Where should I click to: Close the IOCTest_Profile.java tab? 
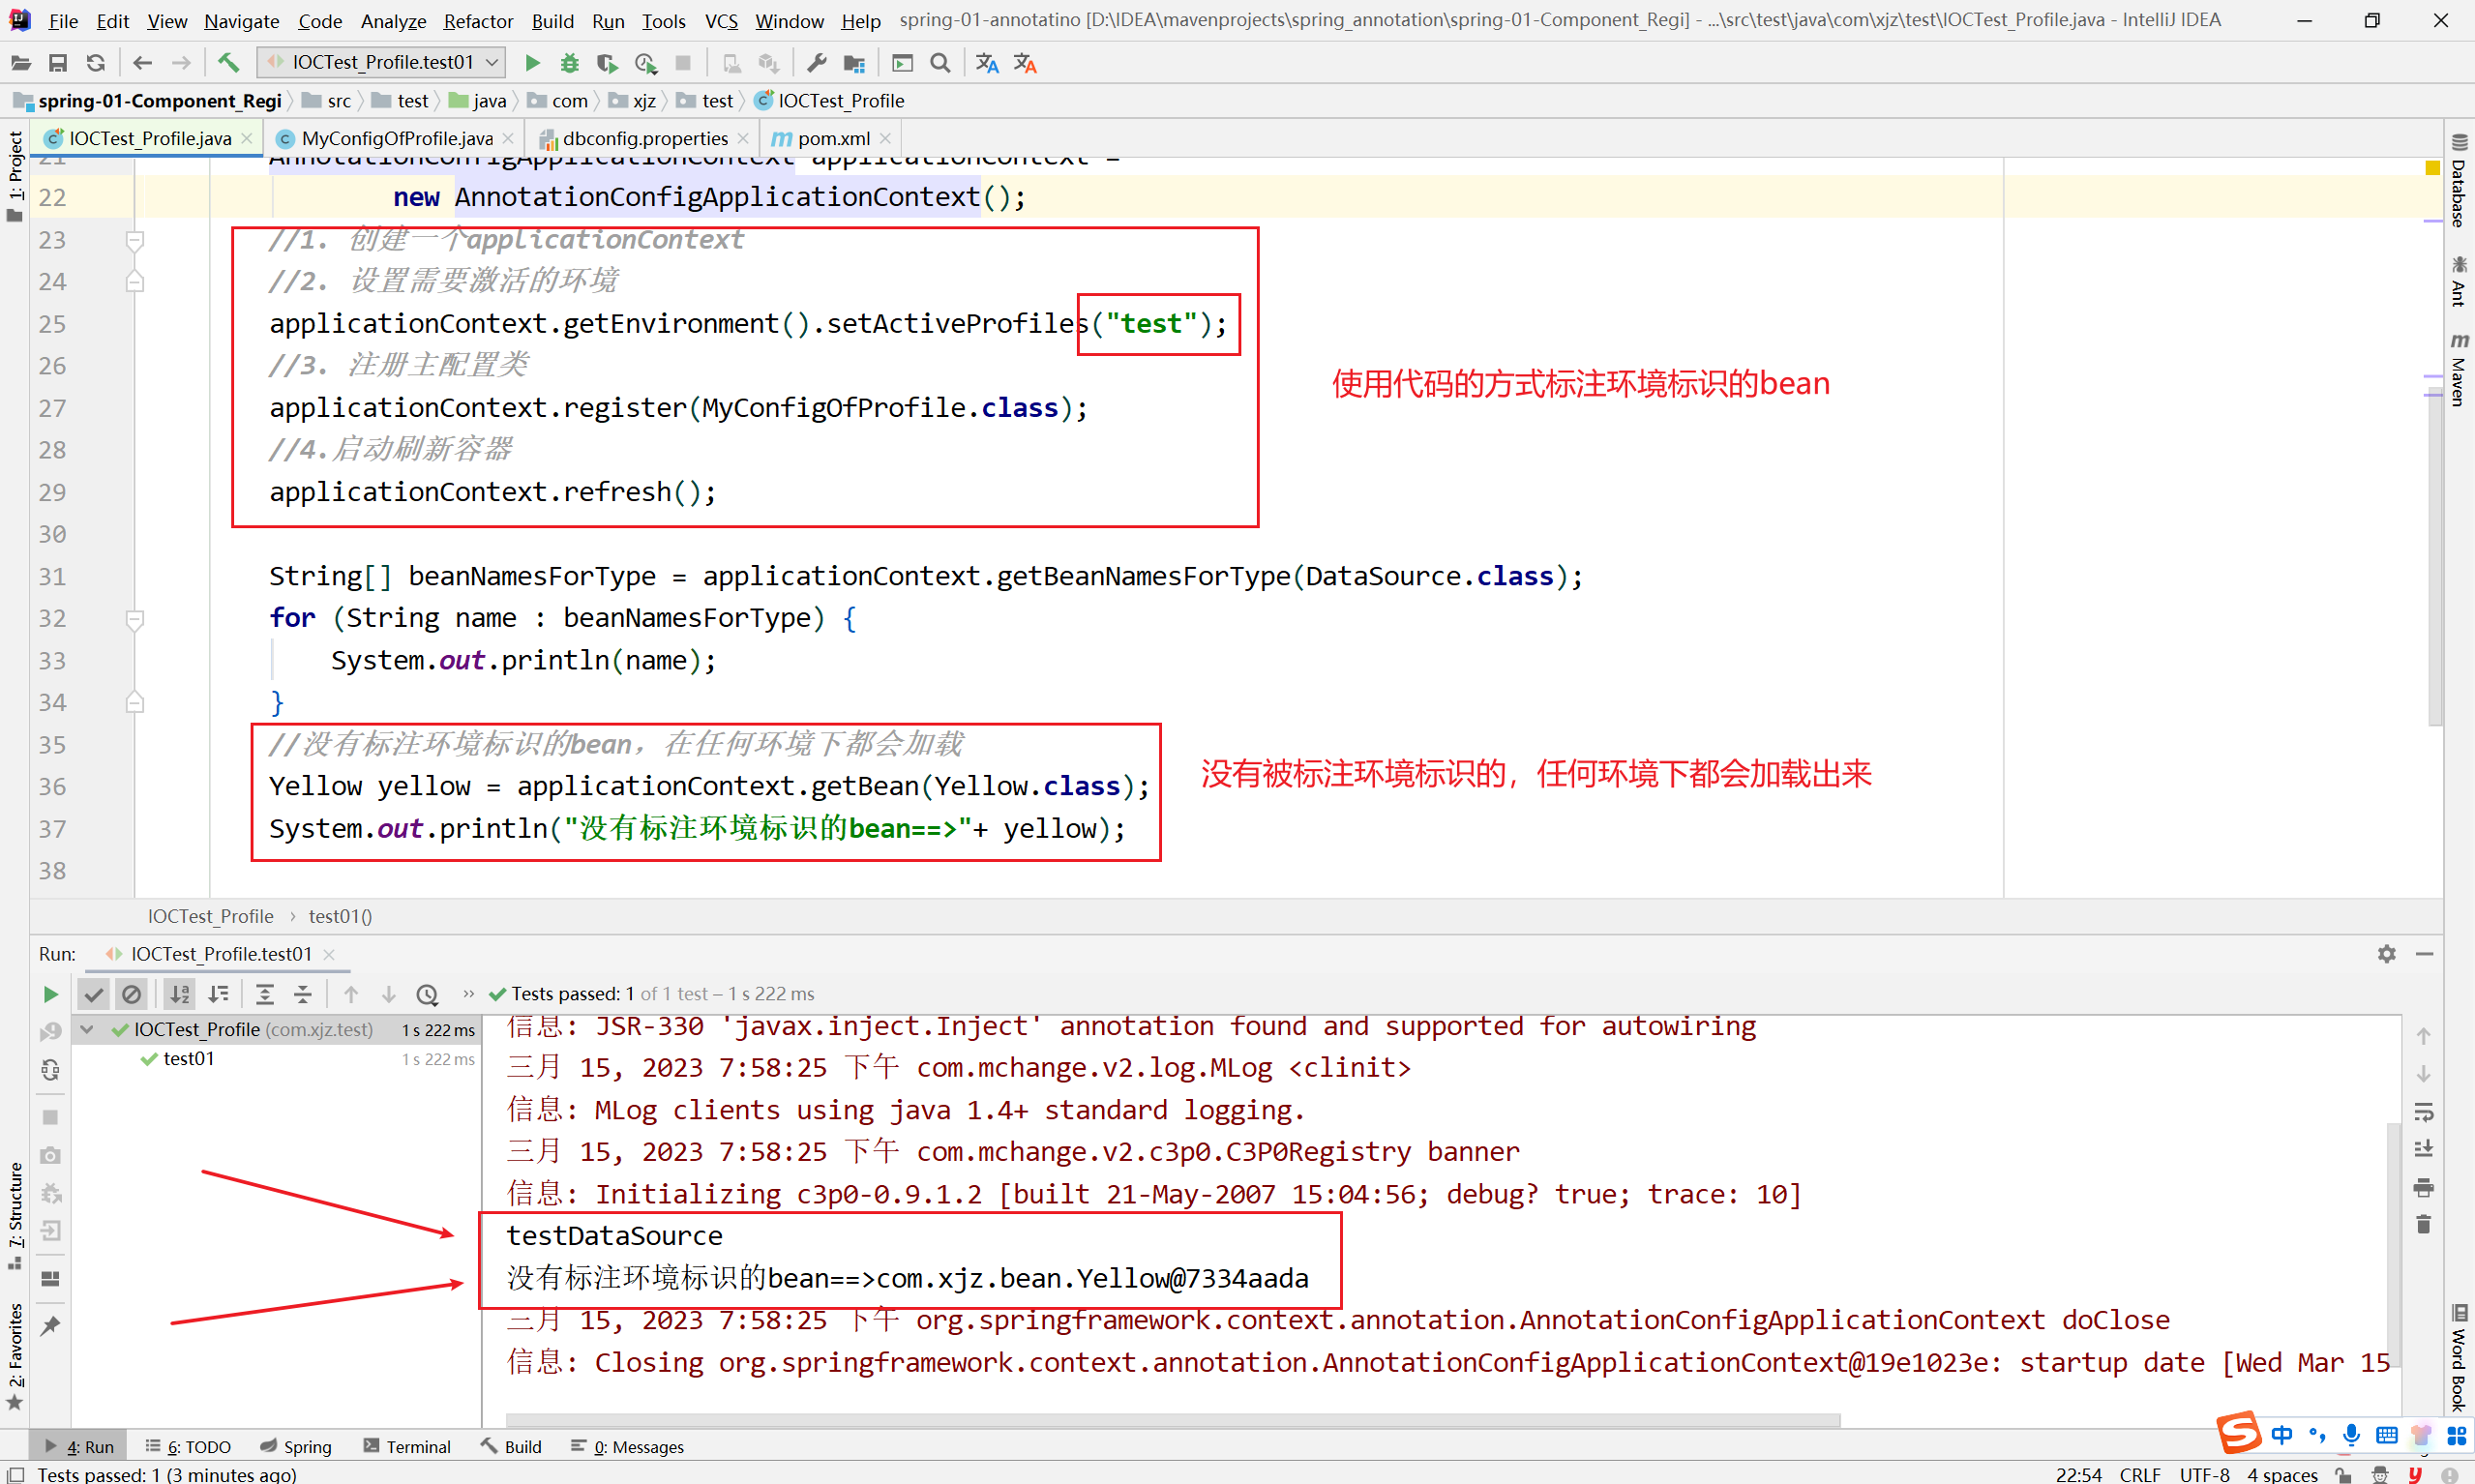[247, 139]
